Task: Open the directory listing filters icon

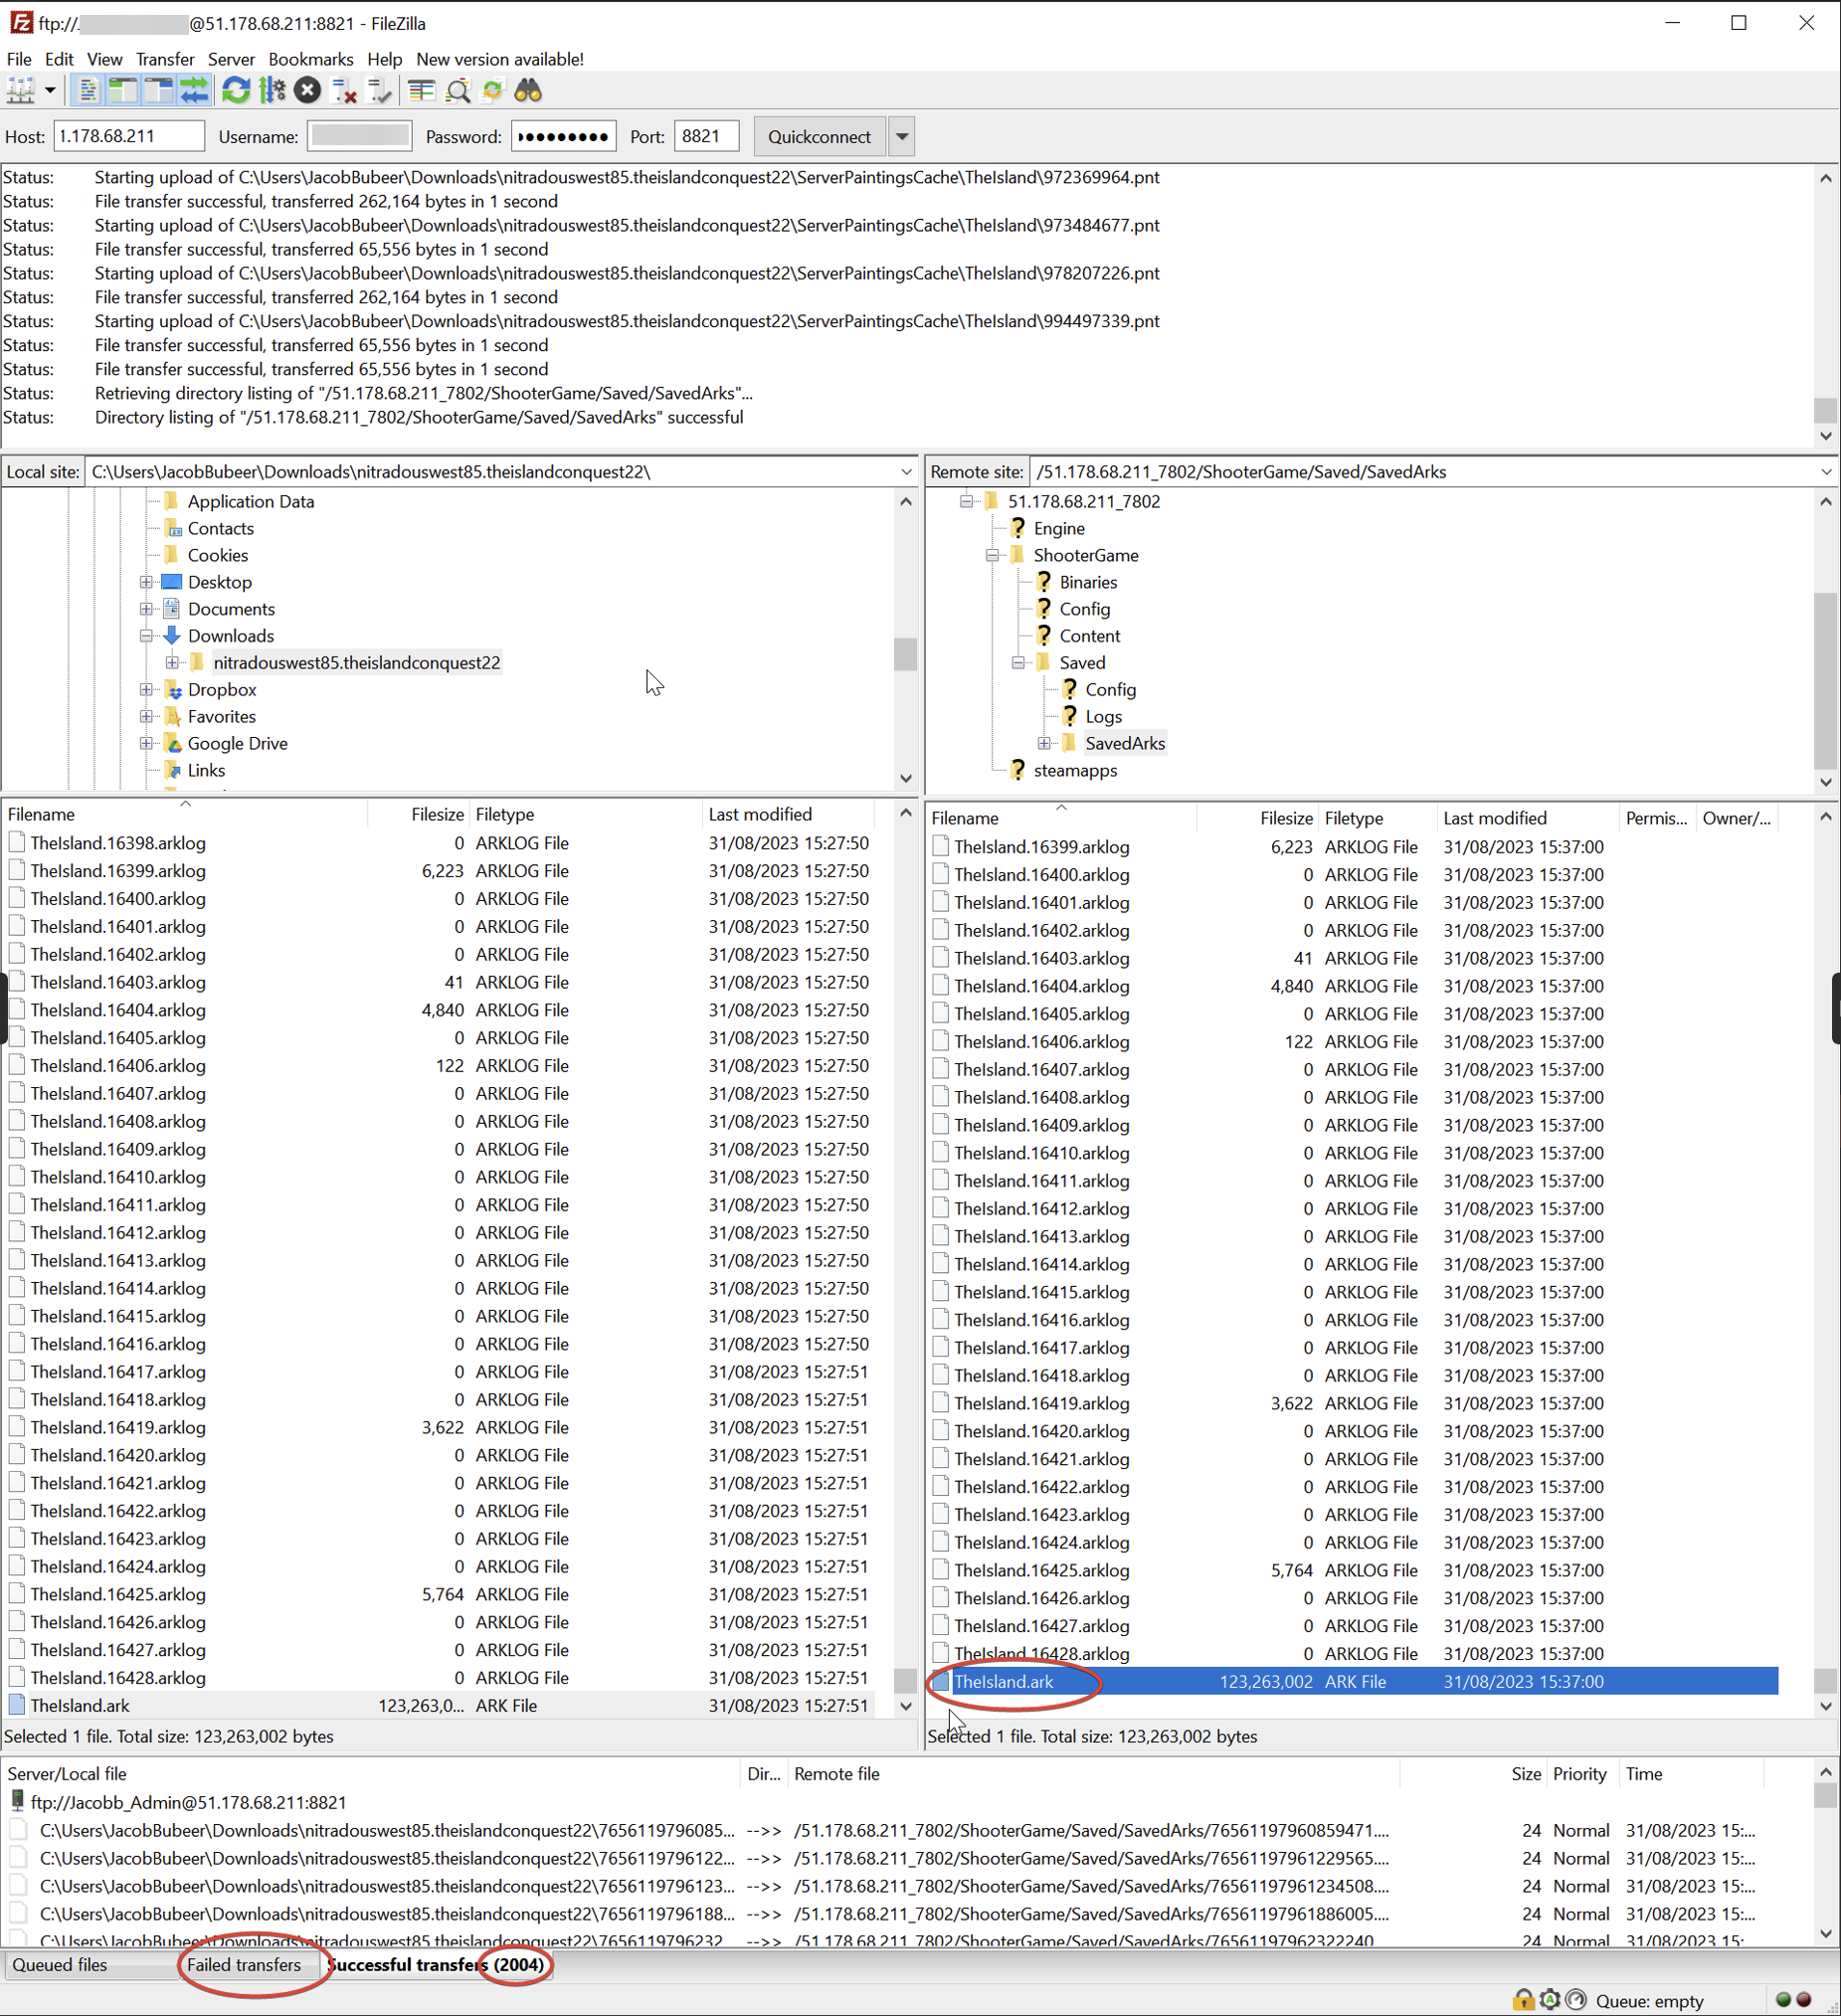Action: point(421,92)
